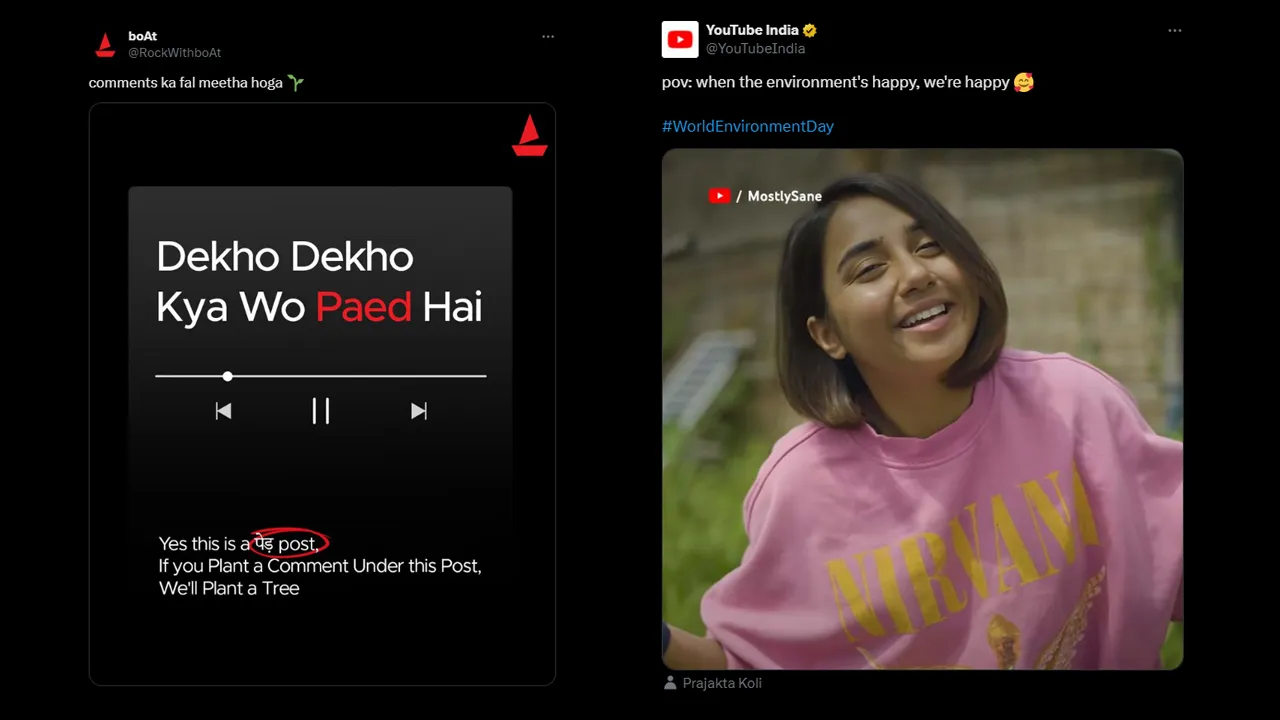The height and width of the screenshot is (720, 1280).
Task: Click the red boAt logo in the image
Action: point(530,135)
